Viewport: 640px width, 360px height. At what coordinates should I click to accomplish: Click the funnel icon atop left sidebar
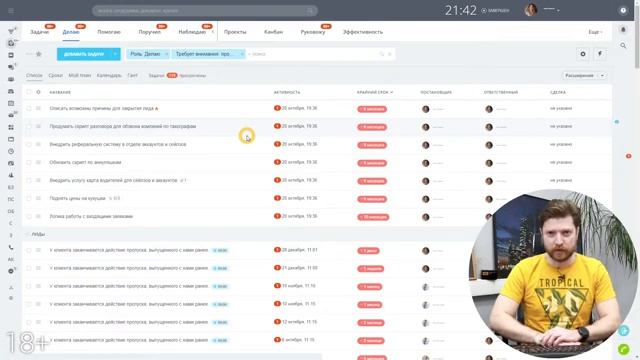11,31
